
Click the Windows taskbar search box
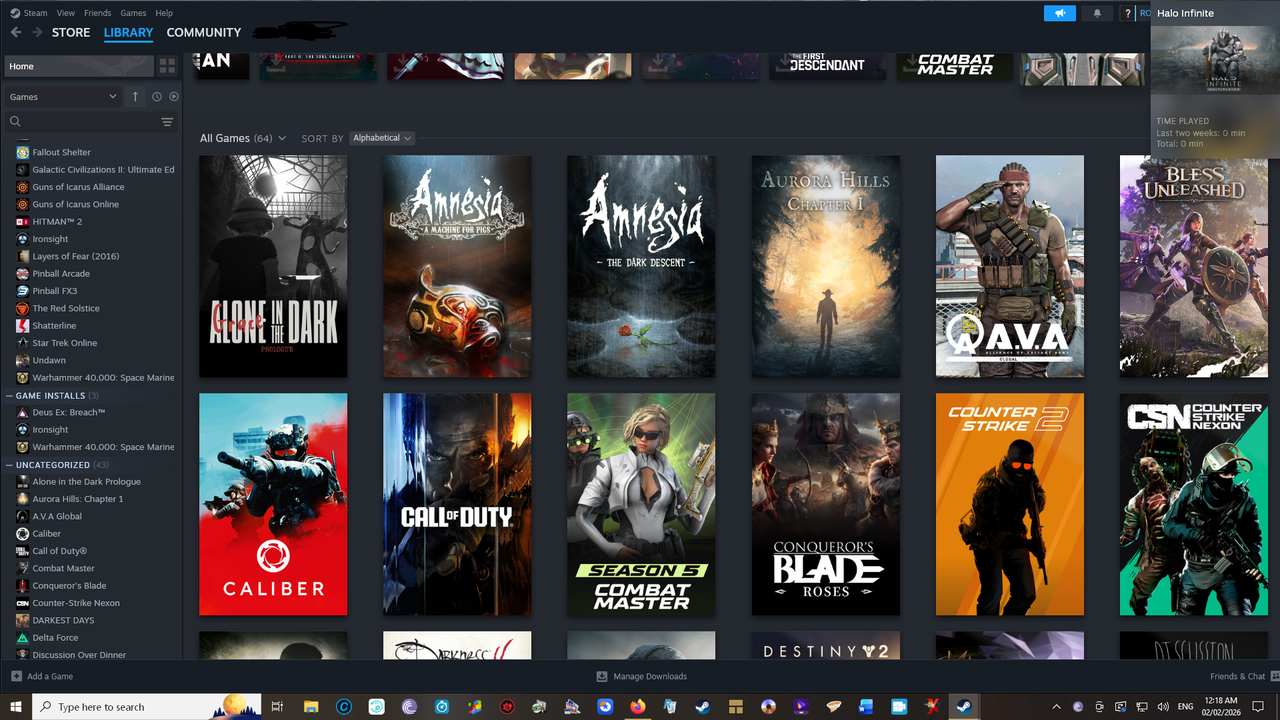tap(147, 706)
